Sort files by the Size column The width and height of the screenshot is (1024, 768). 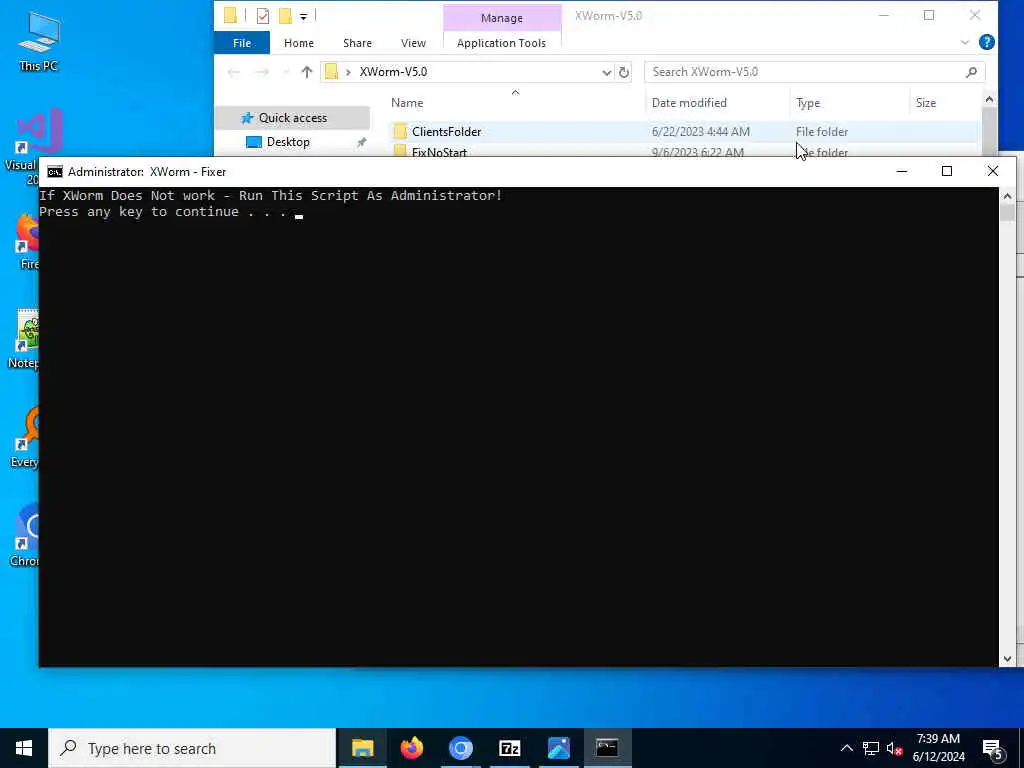(x=925, y=103)
